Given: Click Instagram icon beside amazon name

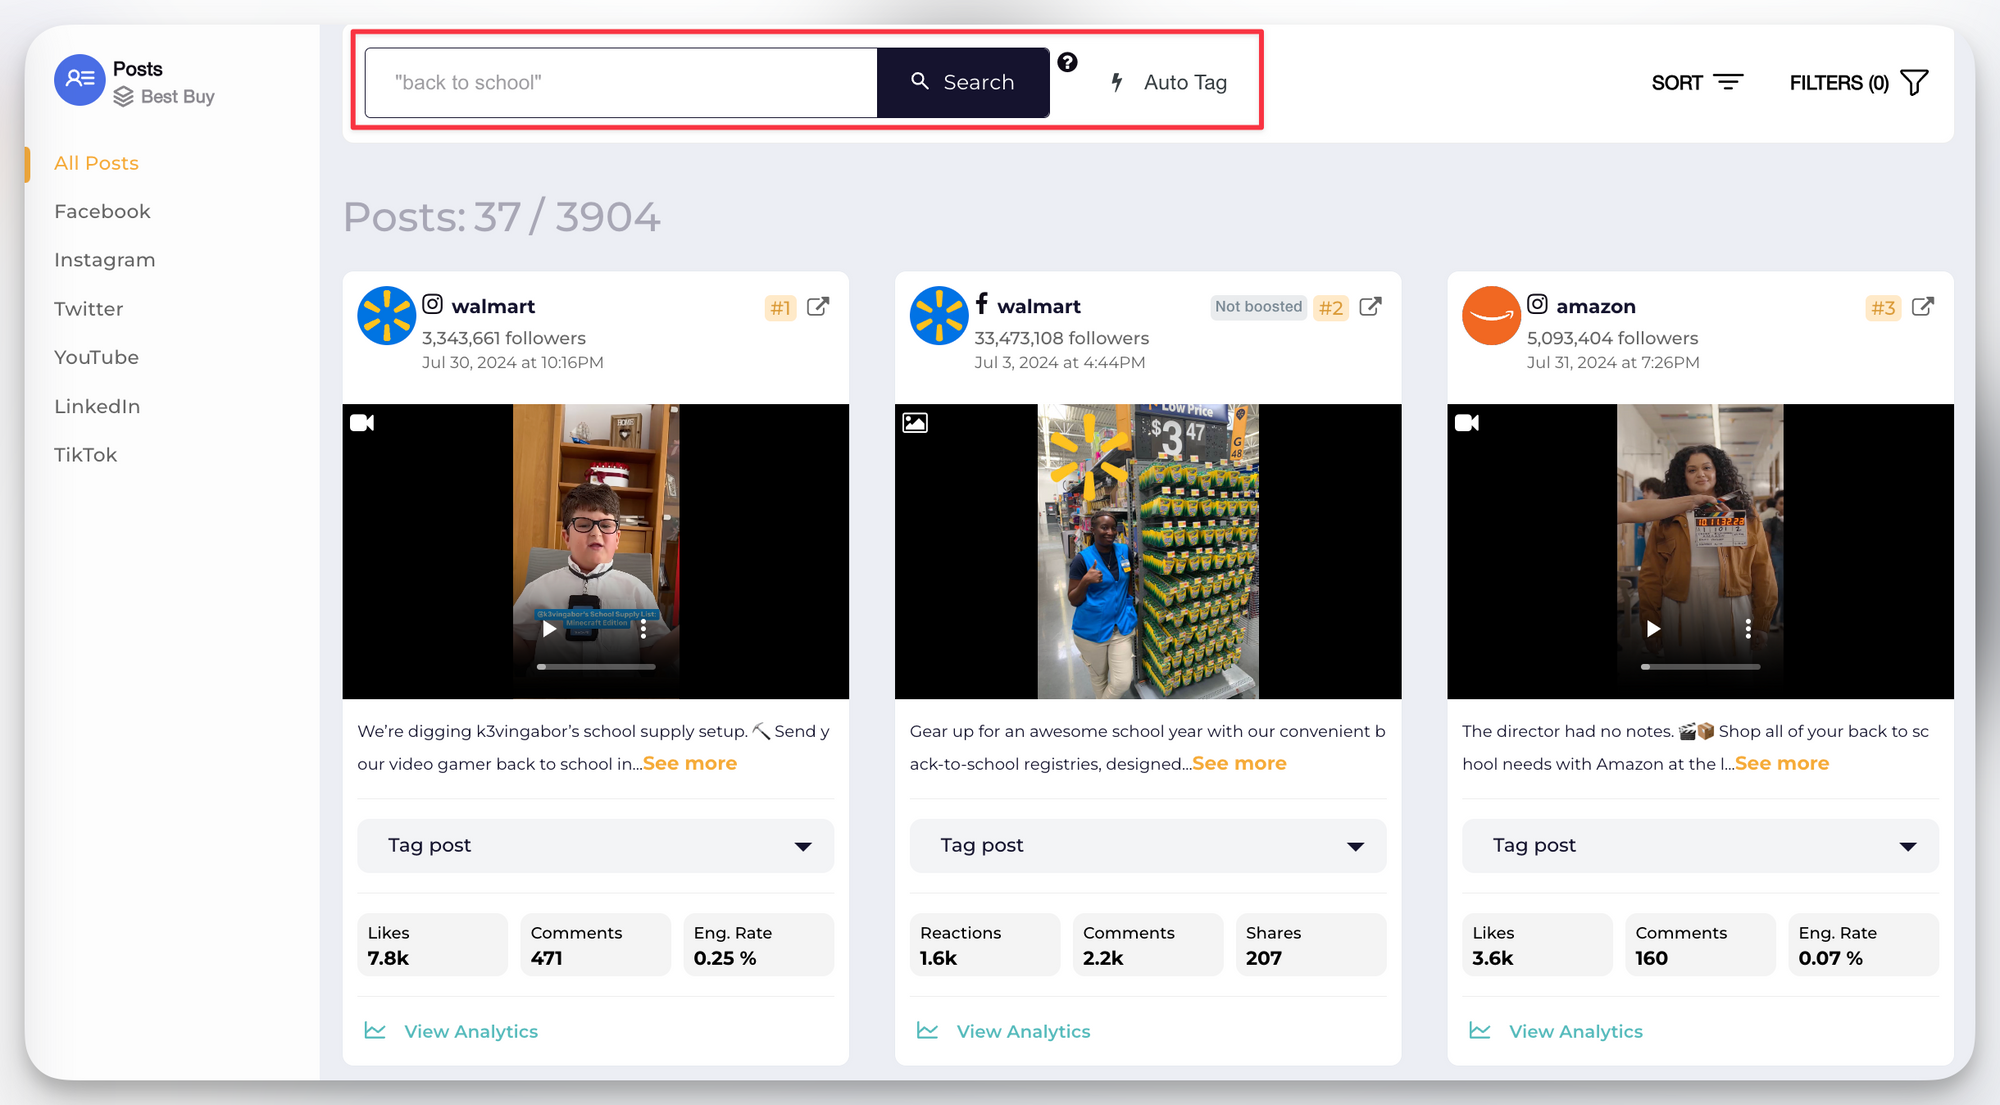Looking at the screenshot, I should [1538, 304].
